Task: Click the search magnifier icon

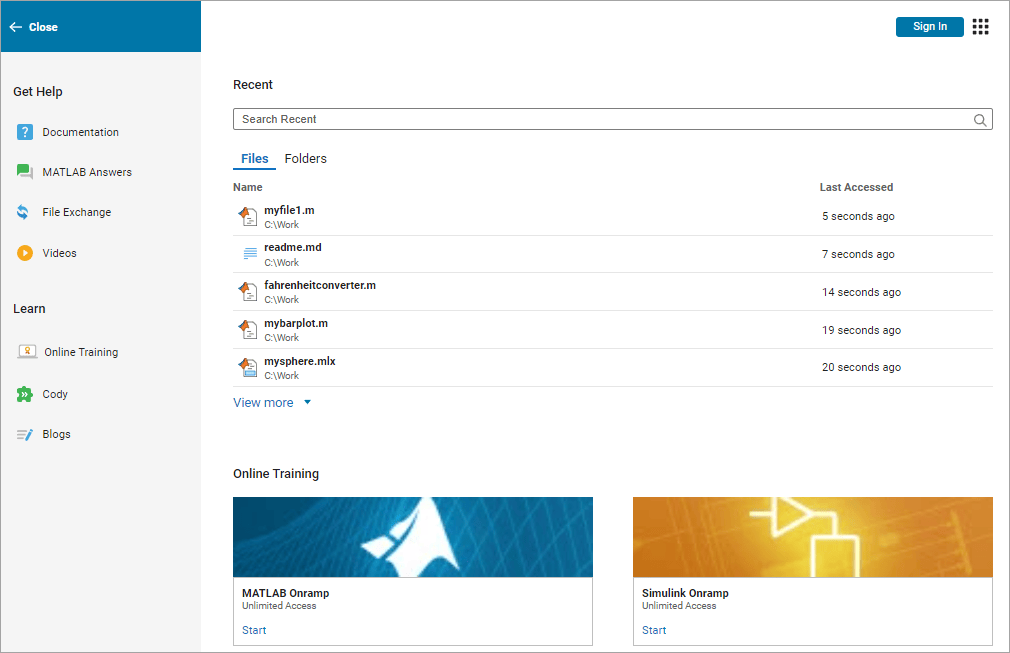Action: tap(980, 120)
